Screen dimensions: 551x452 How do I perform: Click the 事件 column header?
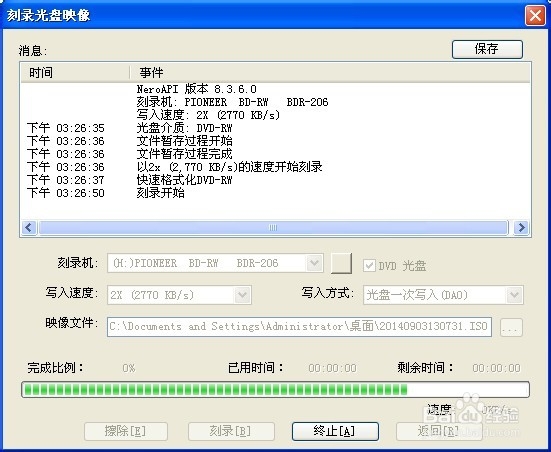(x=330, y=73)
